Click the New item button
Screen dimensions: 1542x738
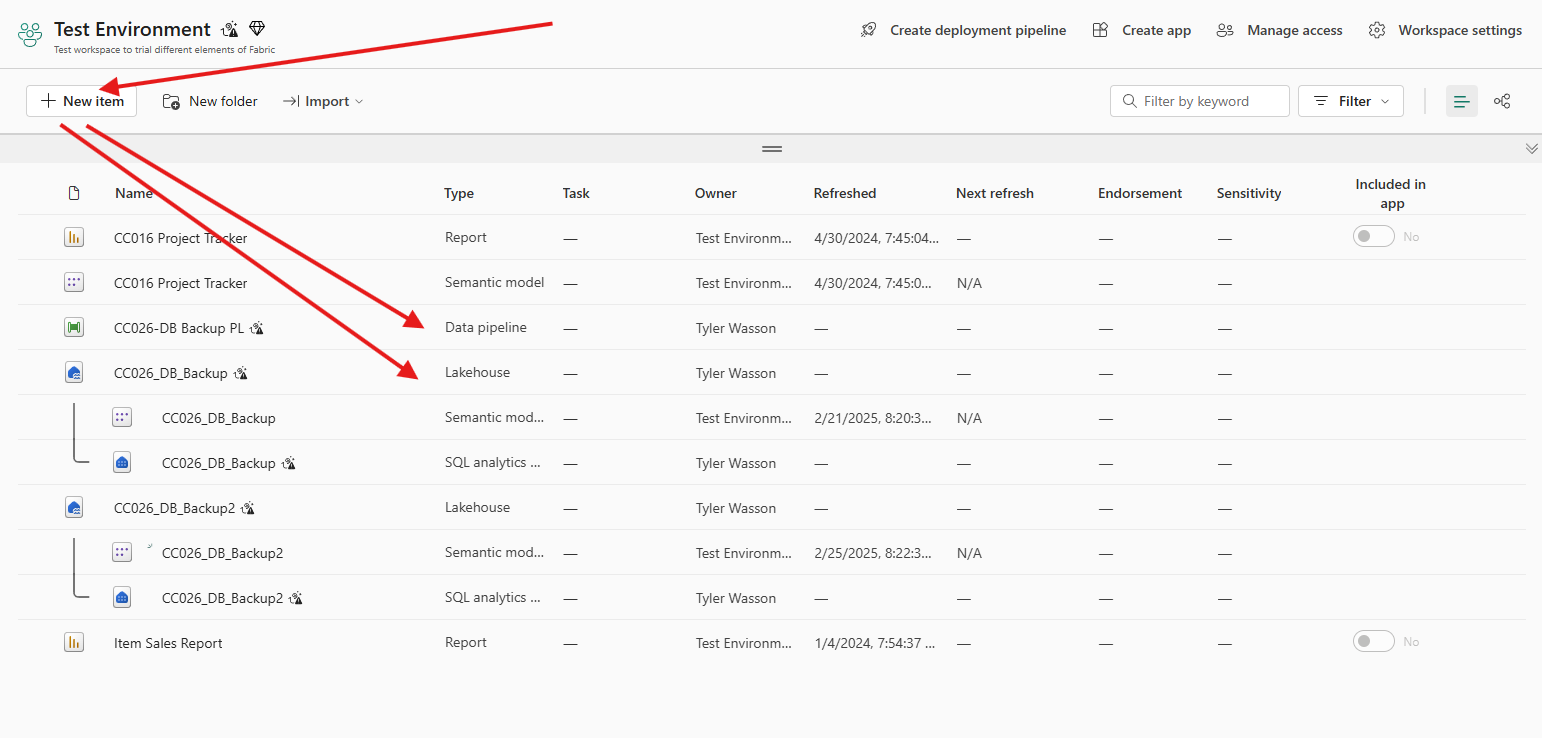(x=81, y=101)
